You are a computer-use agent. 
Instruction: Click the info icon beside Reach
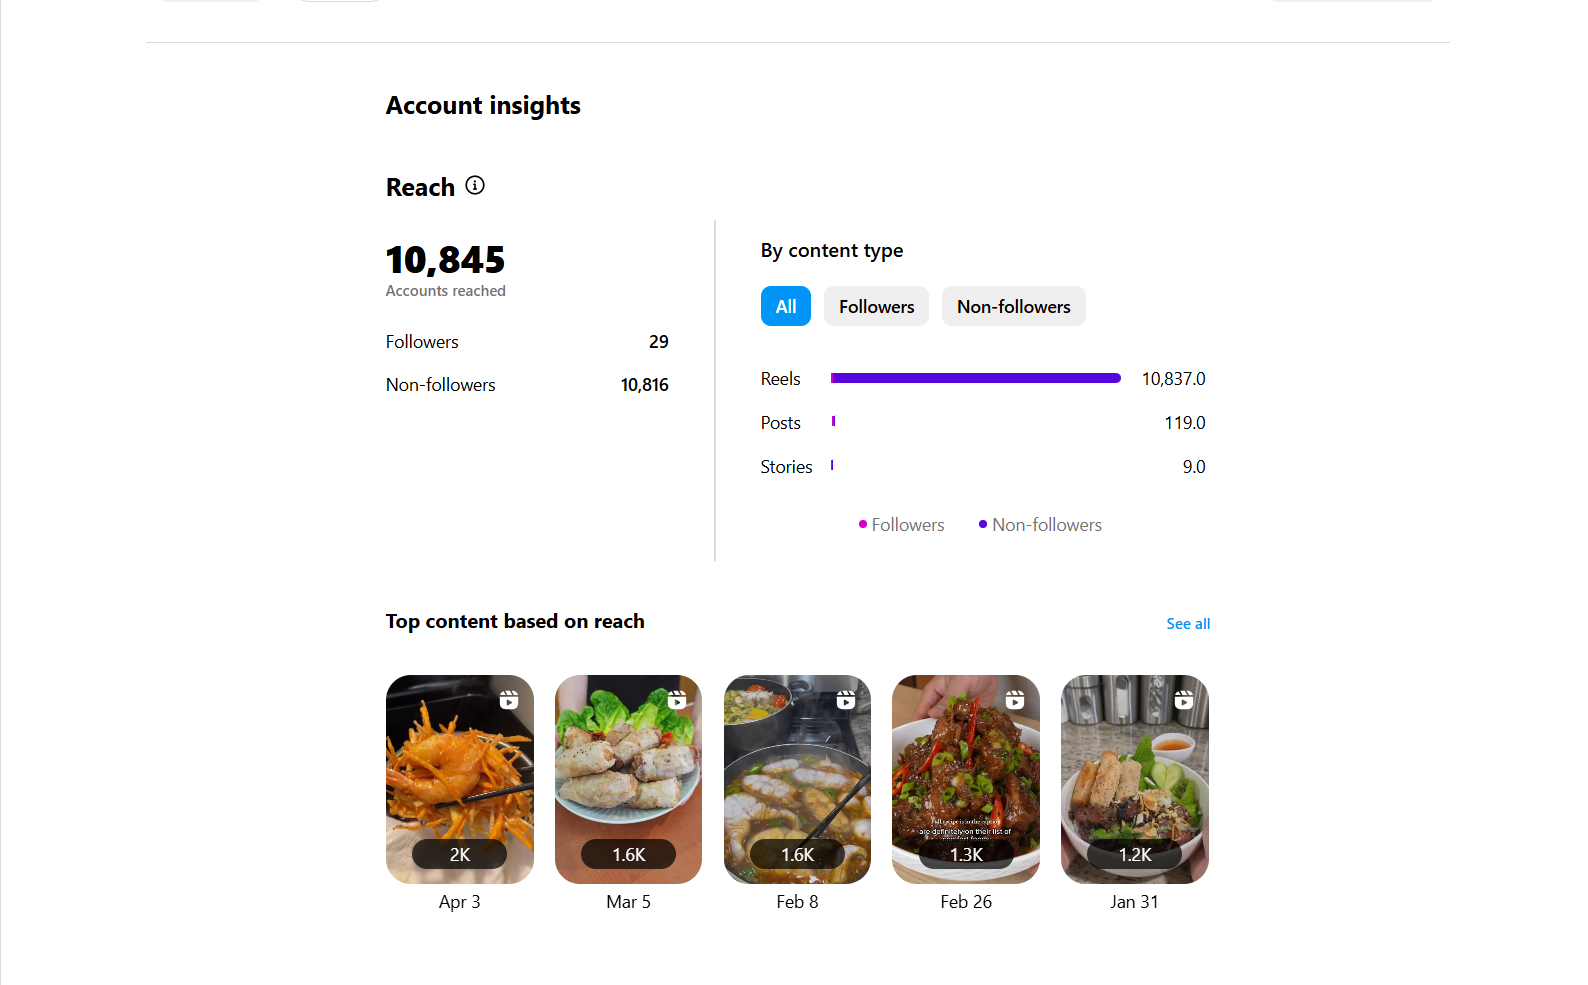[x=475, y=185]
